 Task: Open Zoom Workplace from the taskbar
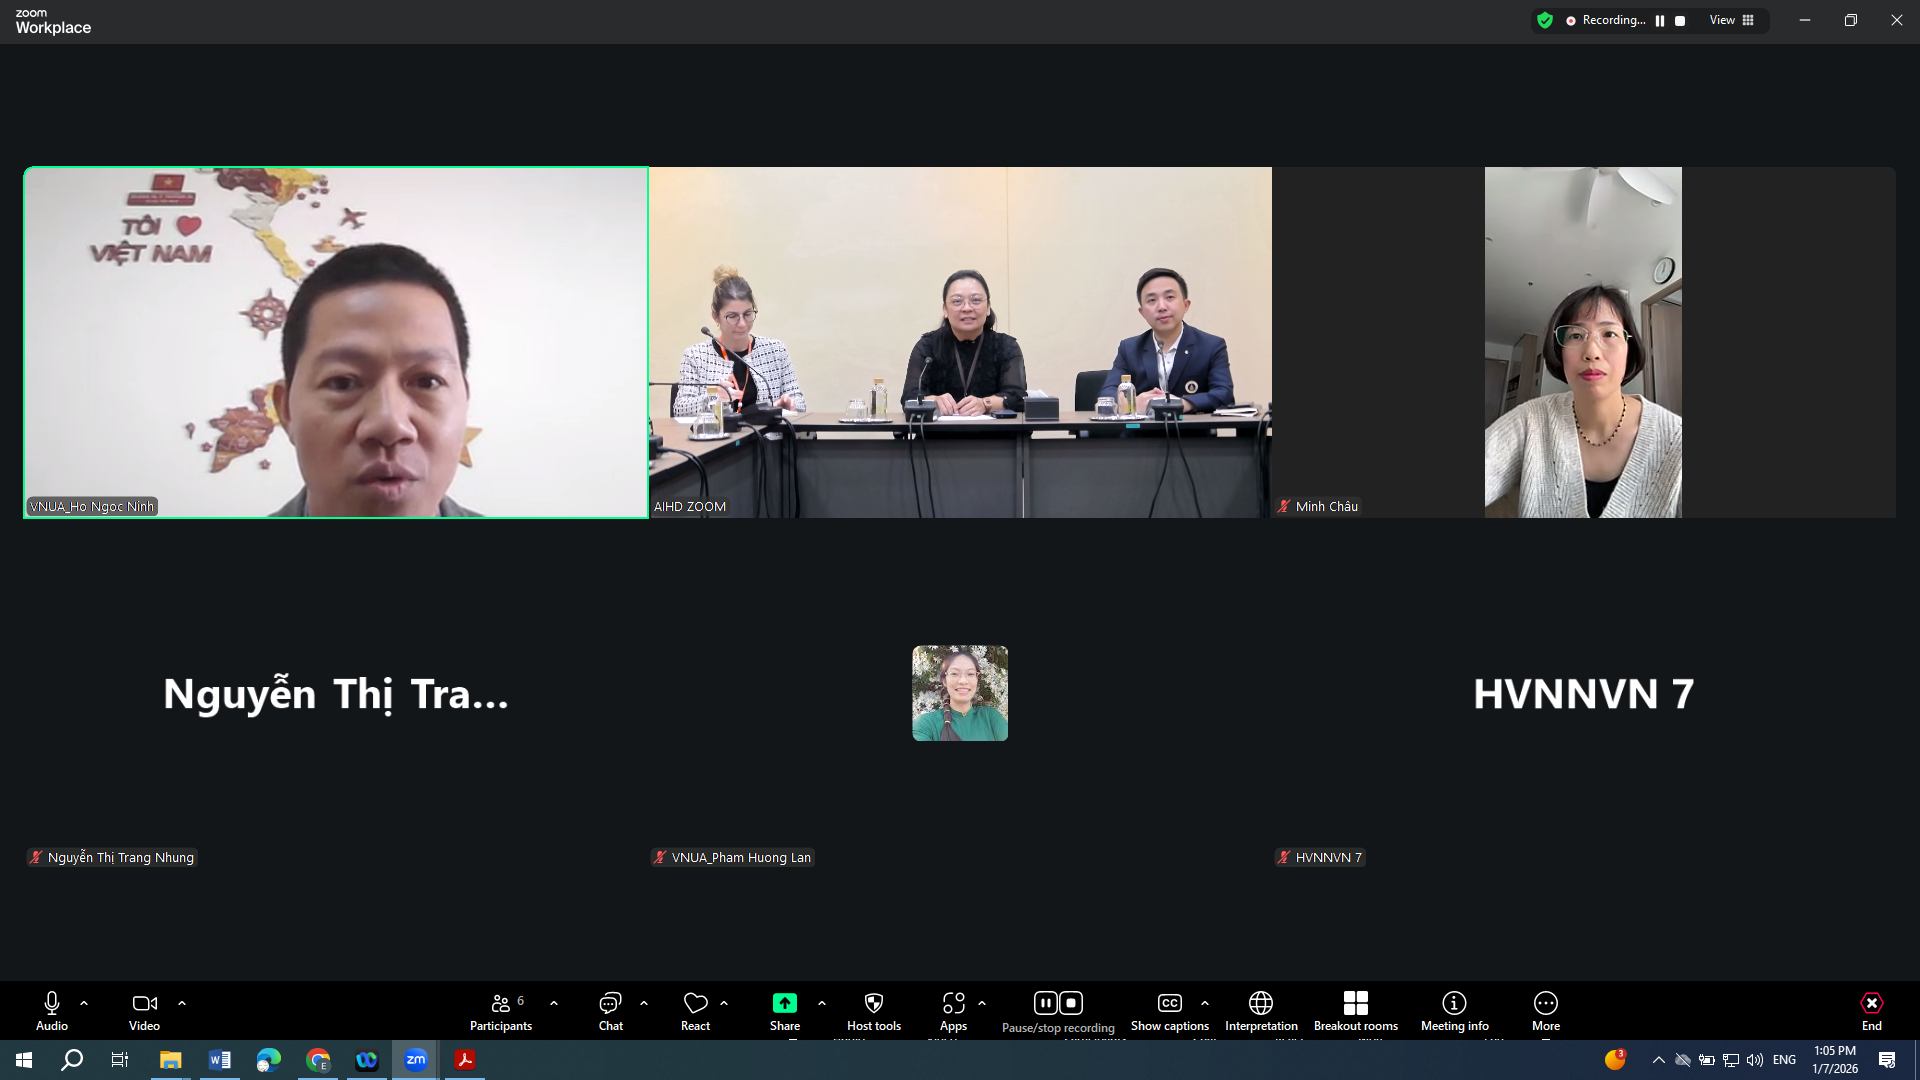(x=416, y=1060)
